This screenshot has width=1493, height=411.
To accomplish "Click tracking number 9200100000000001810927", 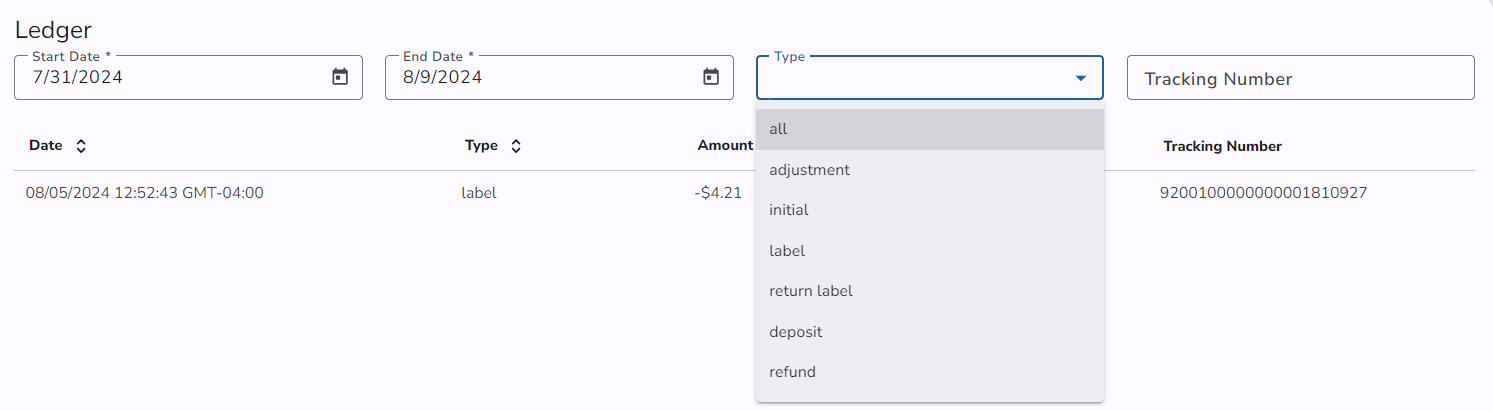I will (x=1262, y=193).
